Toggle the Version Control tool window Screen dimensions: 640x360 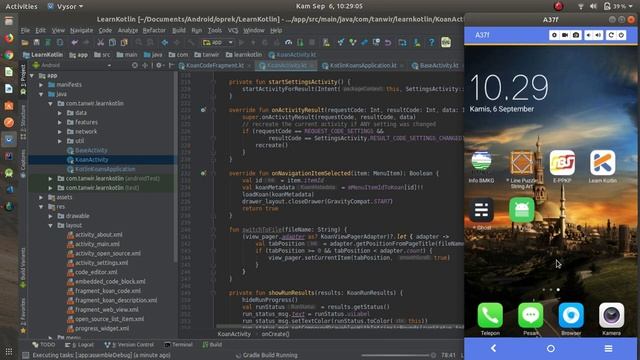click(x=129, y=344)
